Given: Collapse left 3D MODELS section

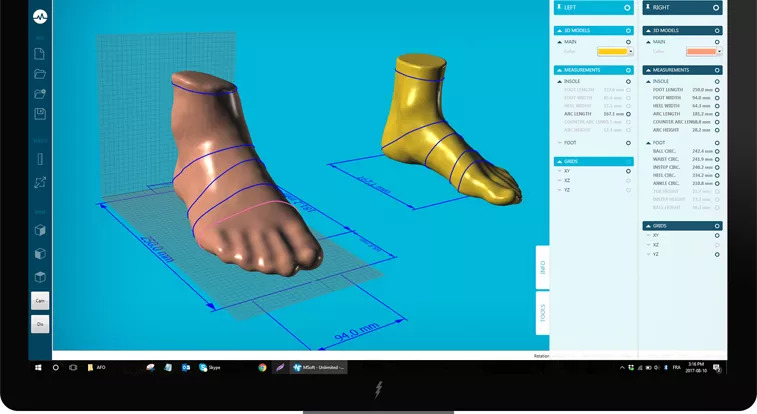Looking at the screenshot, I should pyautogui.click(x=560, y=30).
